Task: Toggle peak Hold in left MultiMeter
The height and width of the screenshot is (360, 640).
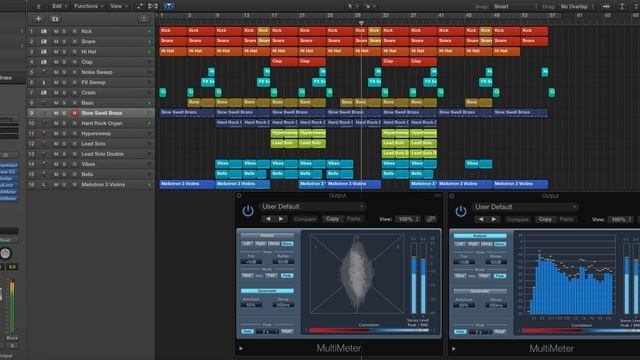Action: click(x=247, y=331)
